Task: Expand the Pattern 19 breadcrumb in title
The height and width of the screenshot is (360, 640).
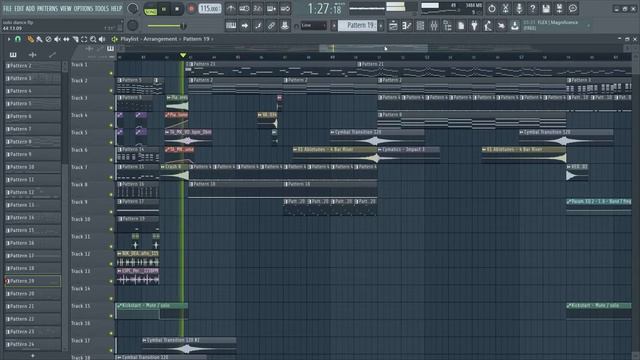Action: click(196, 39)
